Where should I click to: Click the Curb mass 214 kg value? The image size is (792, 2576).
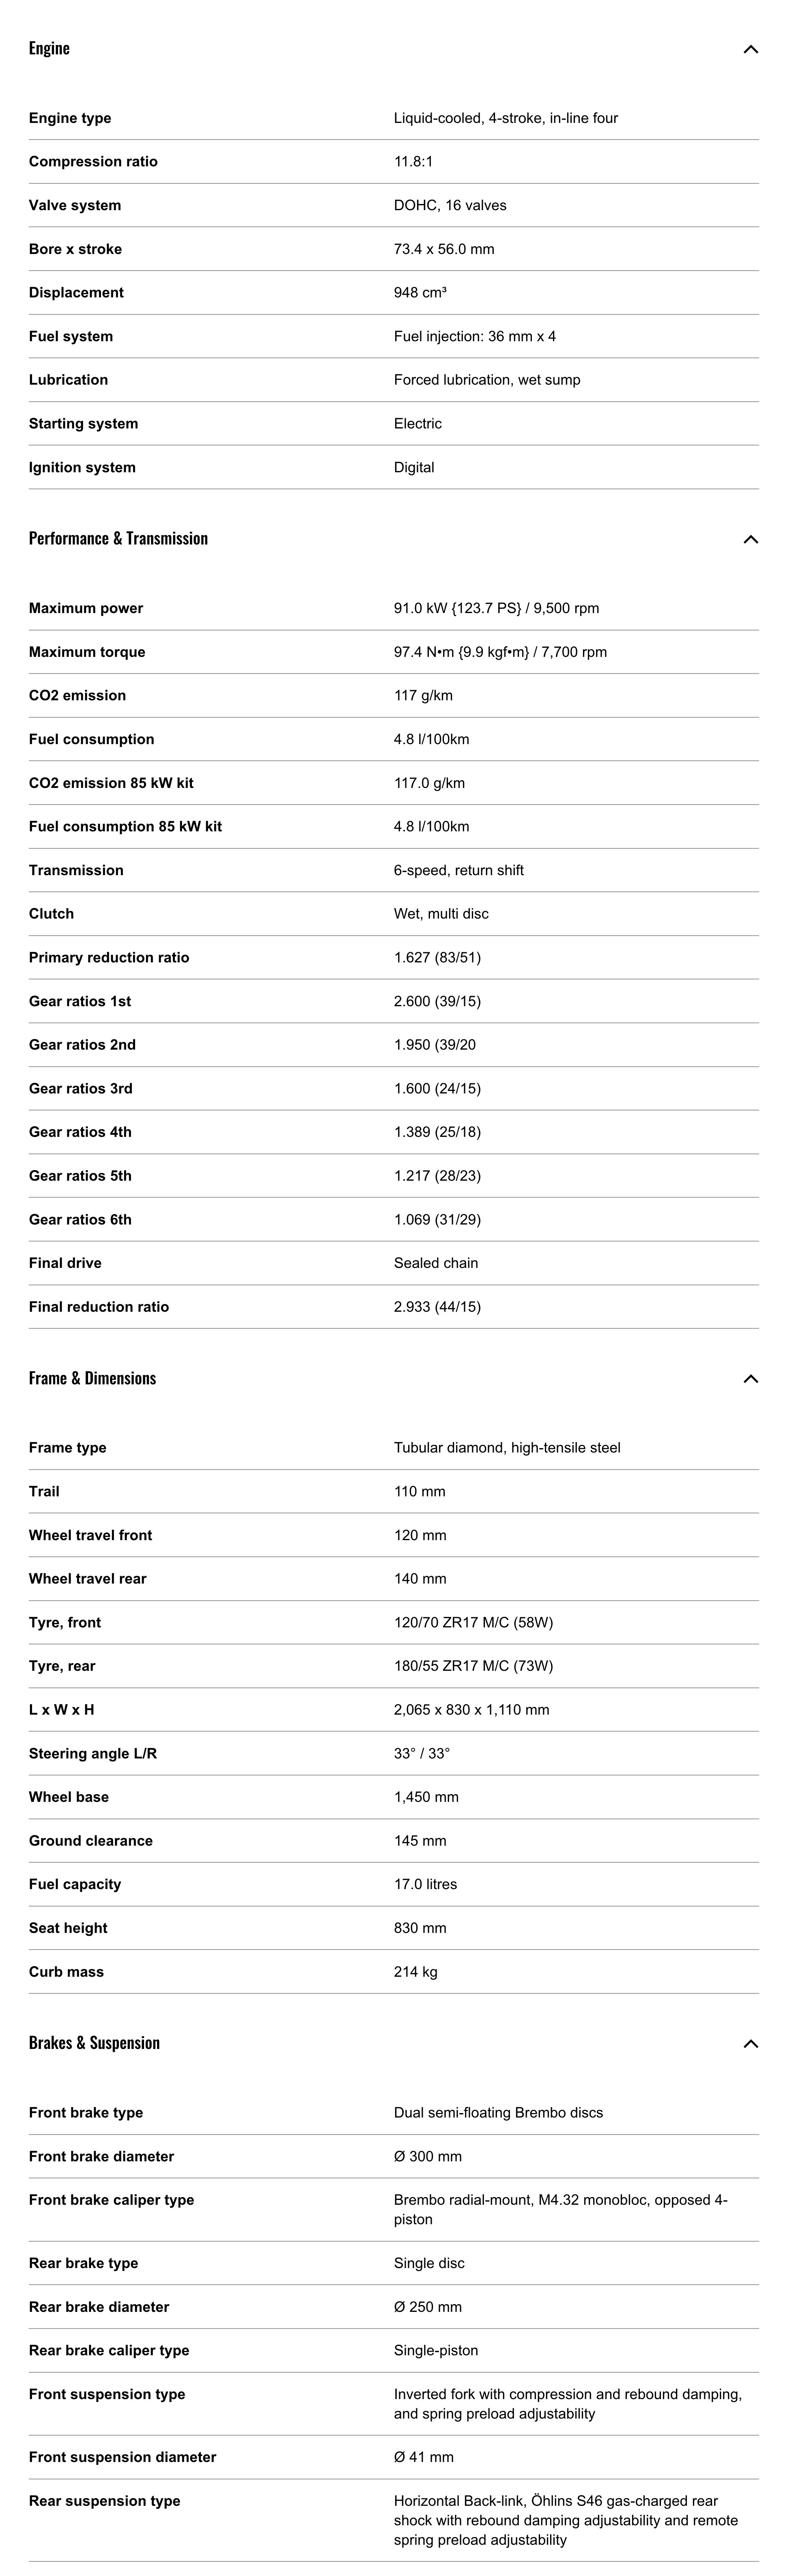[415, 1972]
